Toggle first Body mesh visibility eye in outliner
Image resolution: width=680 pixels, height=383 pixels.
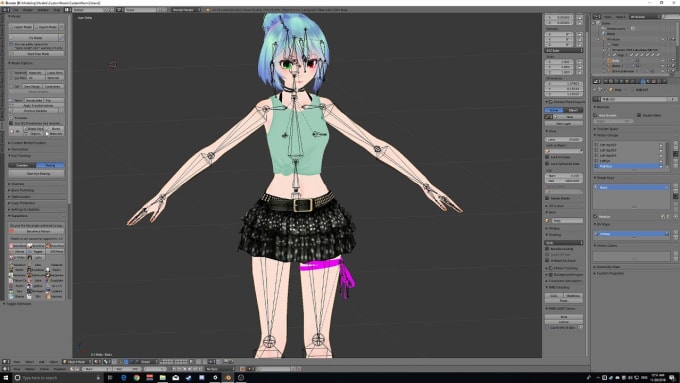[663, 60]
